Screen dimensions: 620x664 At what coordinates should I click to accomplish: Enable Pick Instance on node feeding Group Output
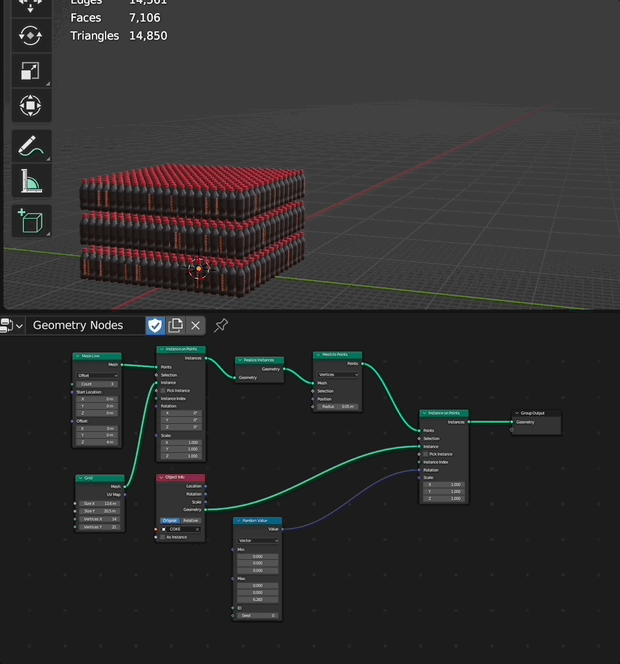click(426, 454)
